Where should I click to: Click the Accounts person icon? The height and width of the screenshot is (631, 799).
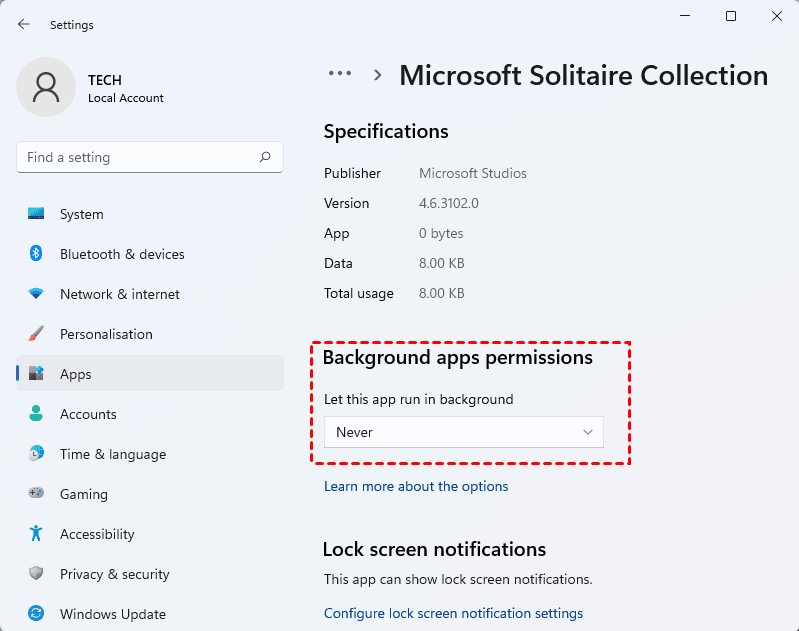(x=36, y=414)
